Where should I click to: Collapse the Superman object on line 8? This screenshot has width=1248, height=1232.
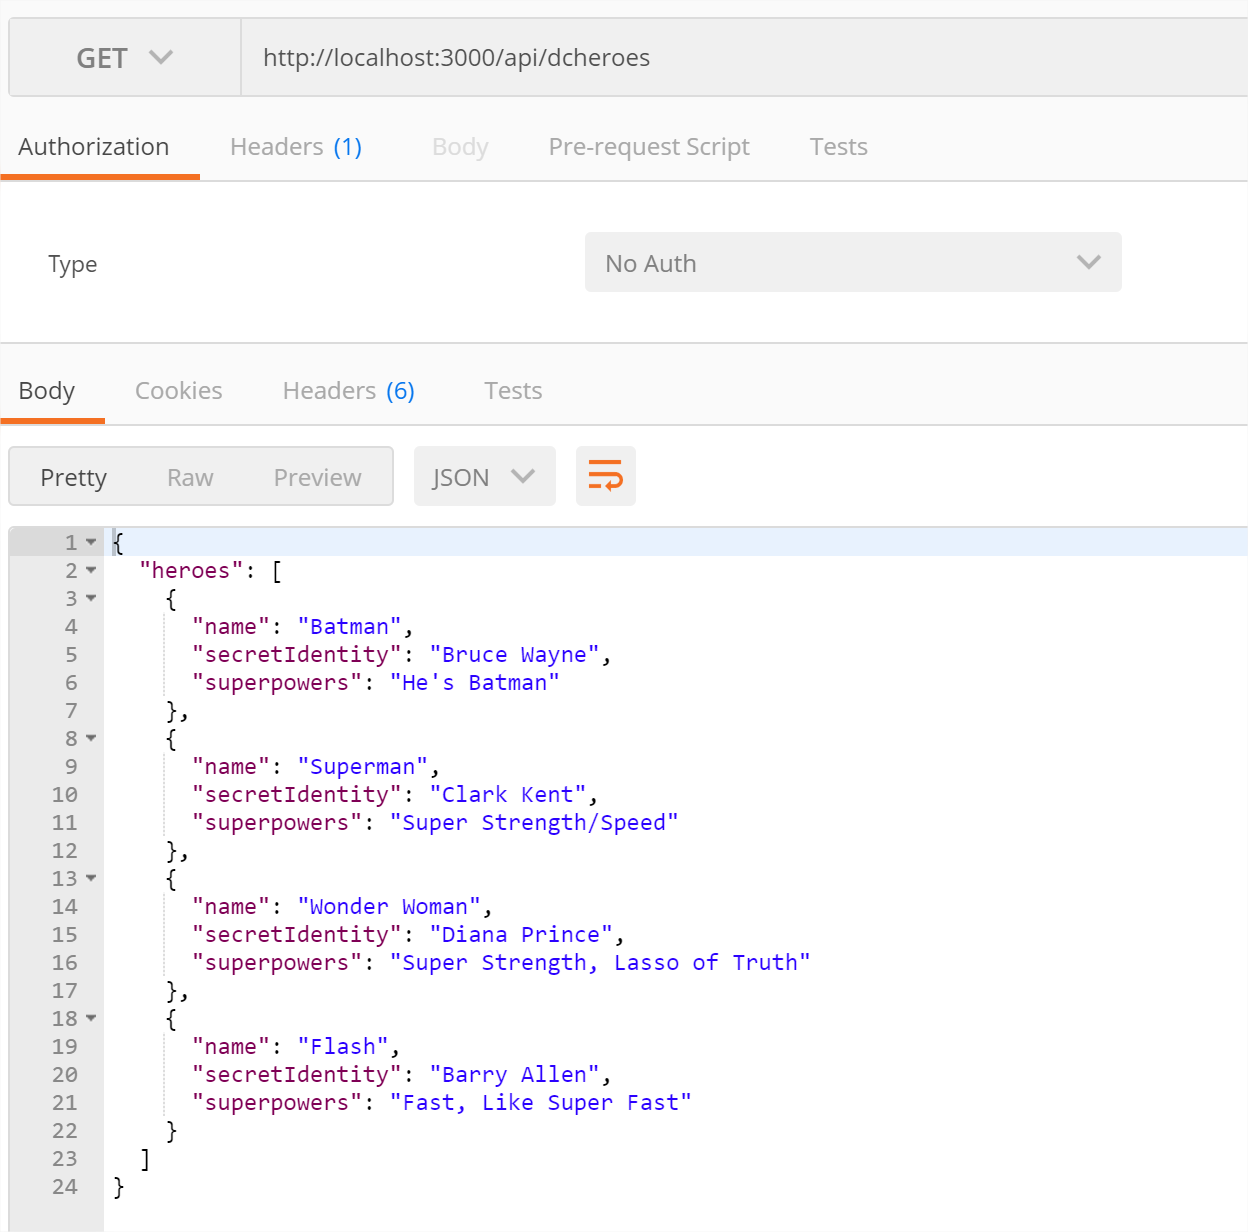(x=91, y=738)
